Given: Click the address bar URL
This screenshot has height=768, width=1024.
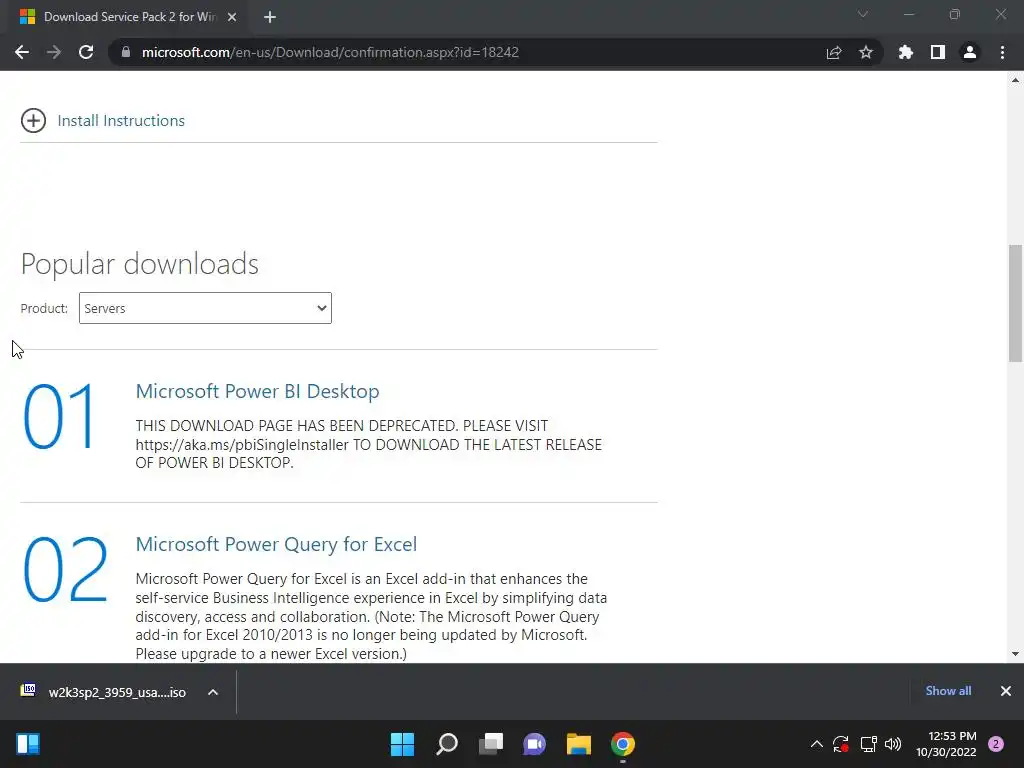Looking at the screenshot, I should point(330,52).
